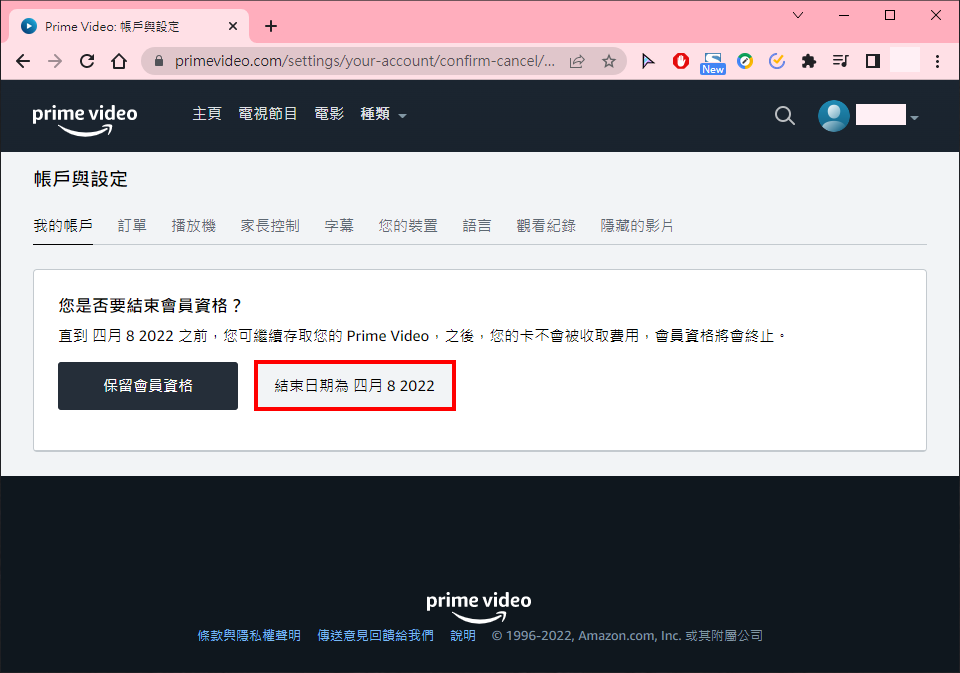Click the lock icon in address bar
This screenshot has height=673, width=960.
tap(159, 61)
